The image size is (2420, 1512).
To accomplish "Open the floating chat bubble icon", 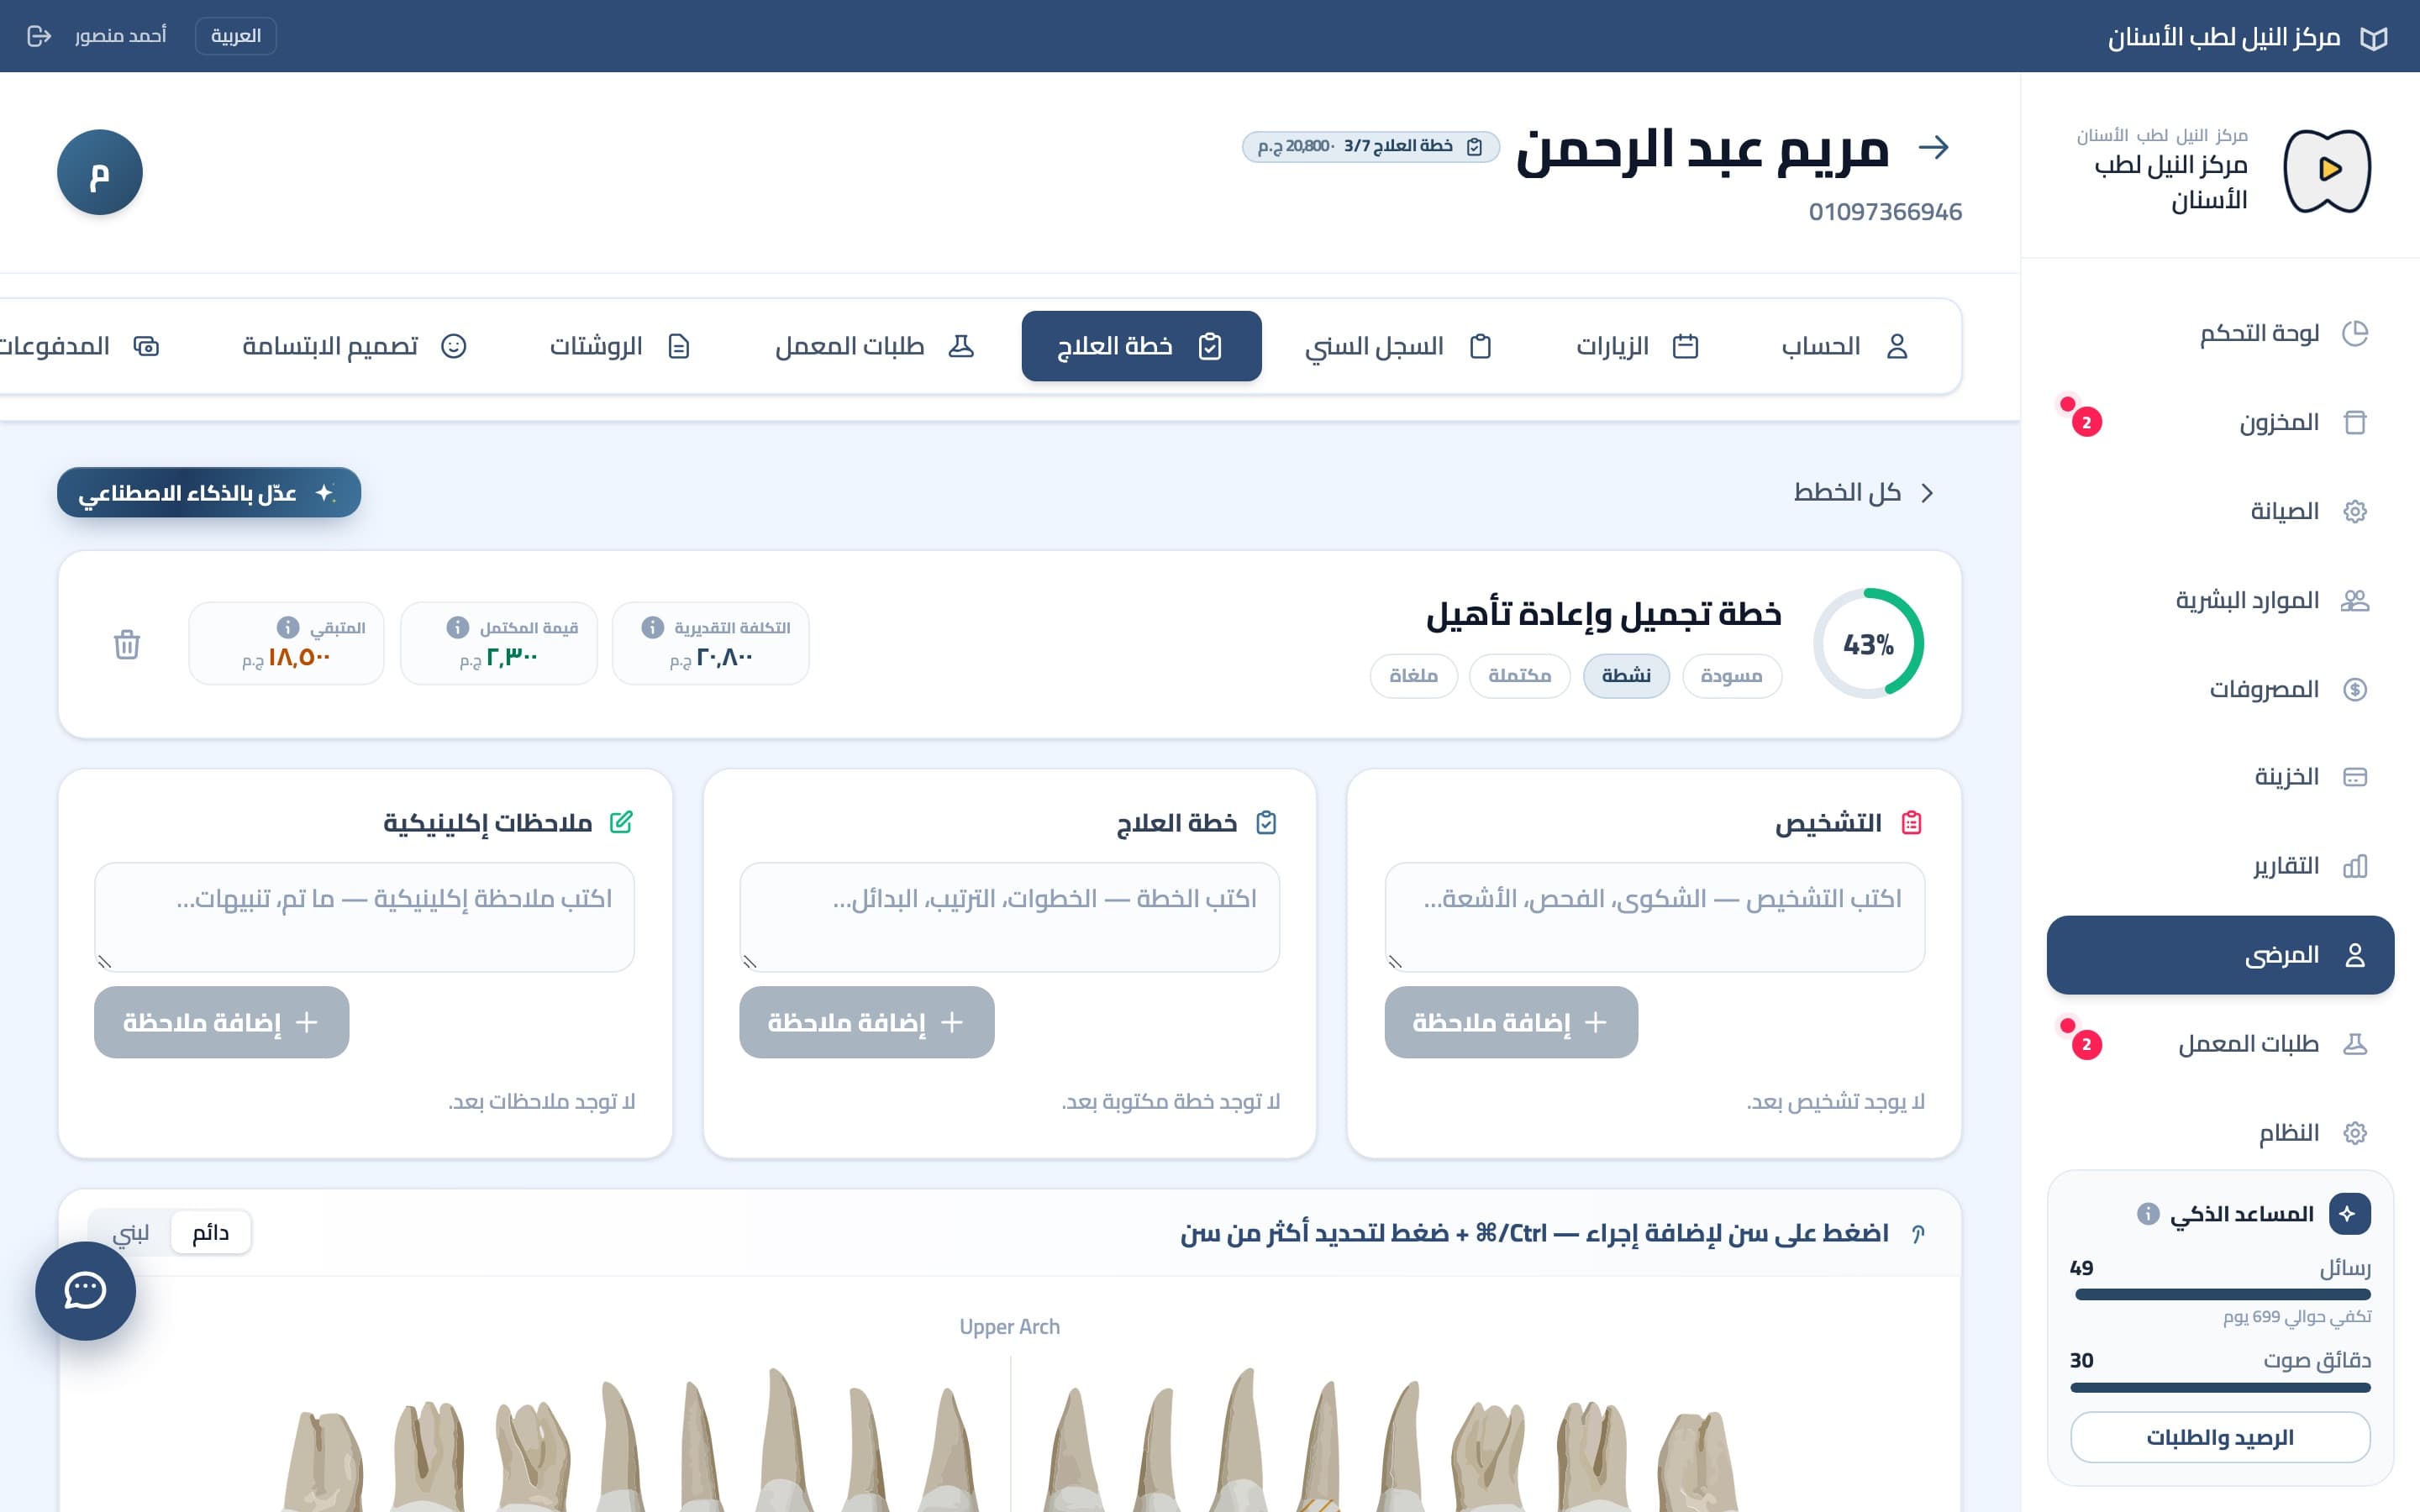I will pyautogui.click(x=86, y=1290).
